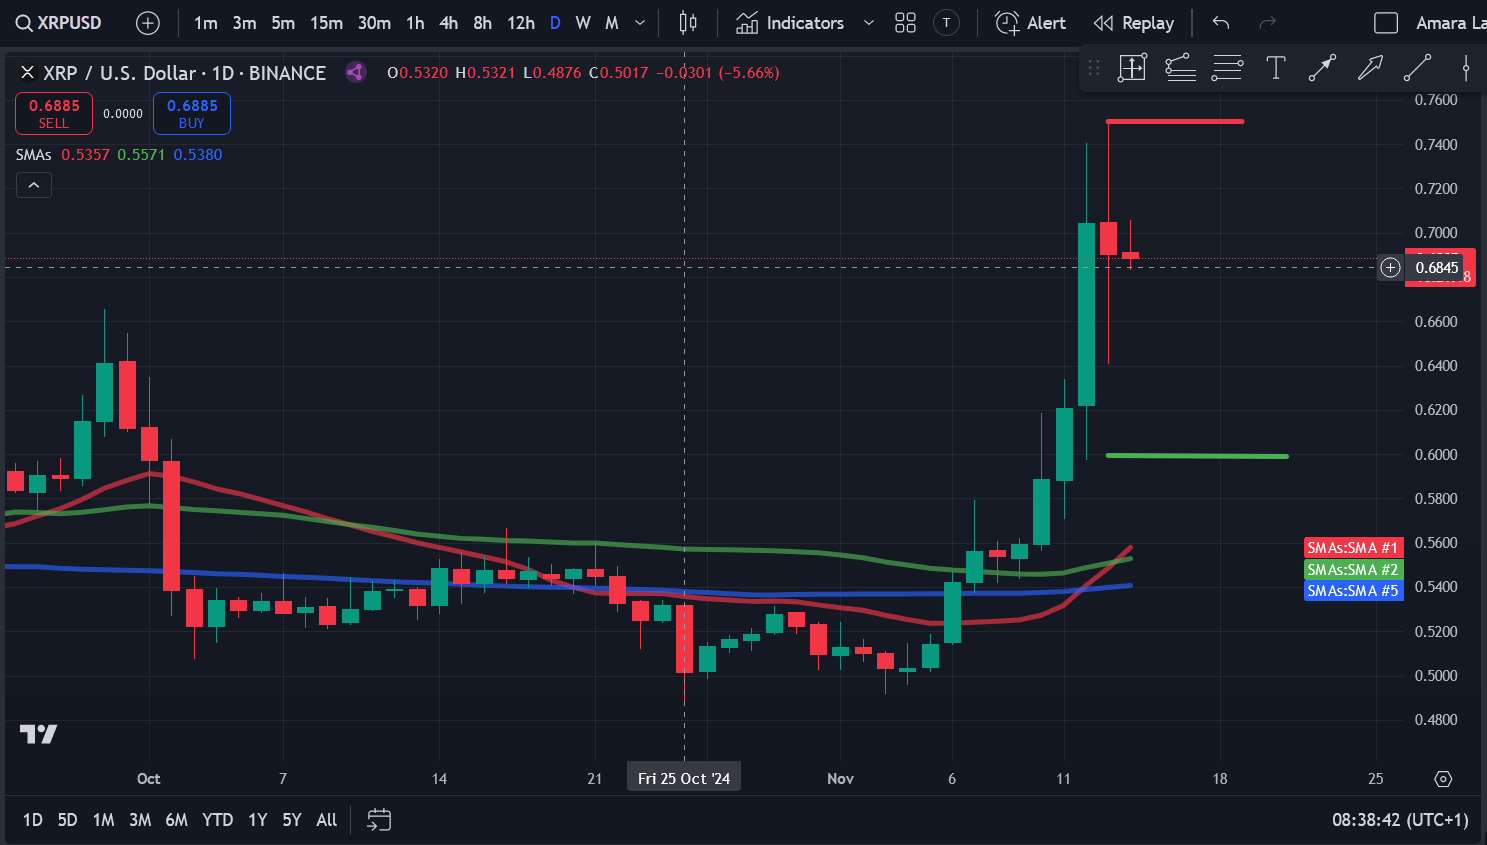Select Fib retracement drawing tool
The height and width of the screenshot is (845, 1487).
(x=1180, y=68)
